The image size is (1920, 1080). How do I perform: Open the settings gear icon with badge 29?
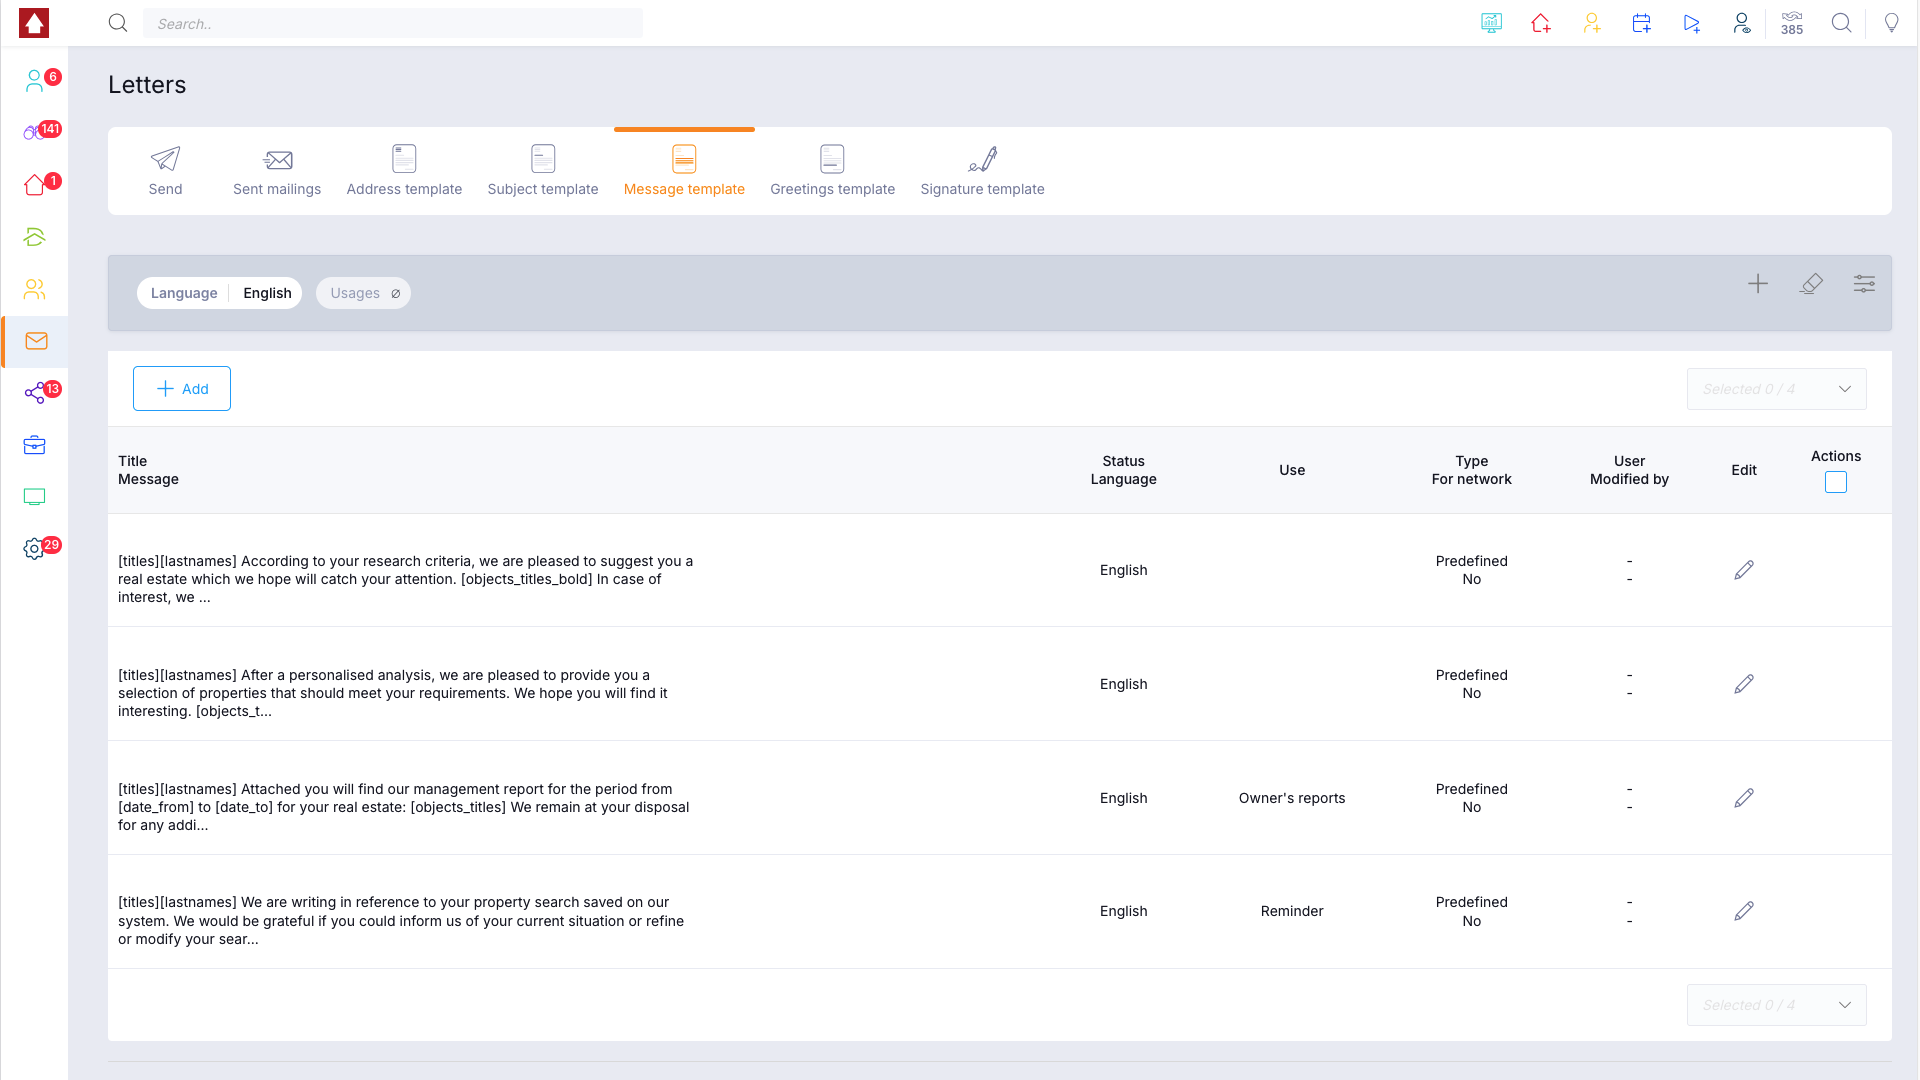35,549
